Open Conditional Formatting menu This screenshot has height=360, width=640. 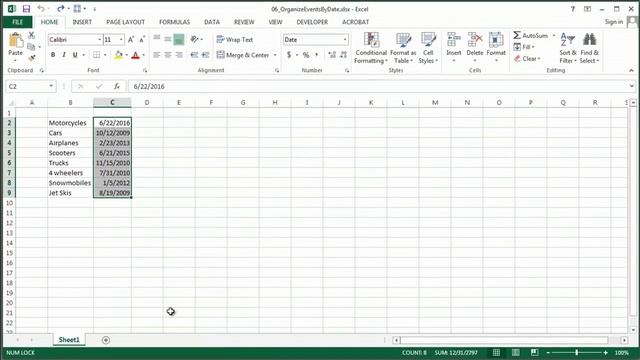click(x=371, y=48)
